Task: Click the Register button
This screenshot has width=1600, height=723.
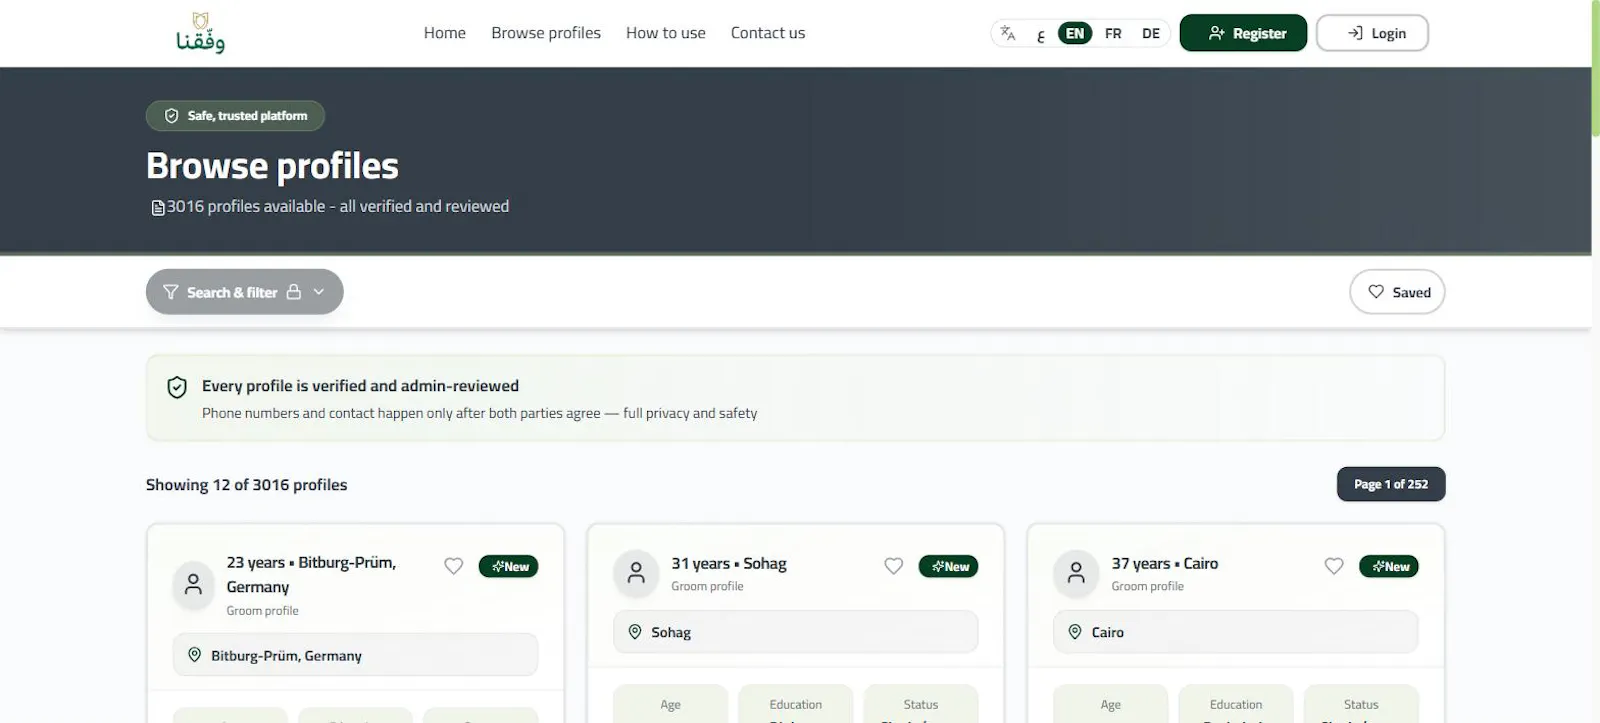Action: (x=1243, y=33)
